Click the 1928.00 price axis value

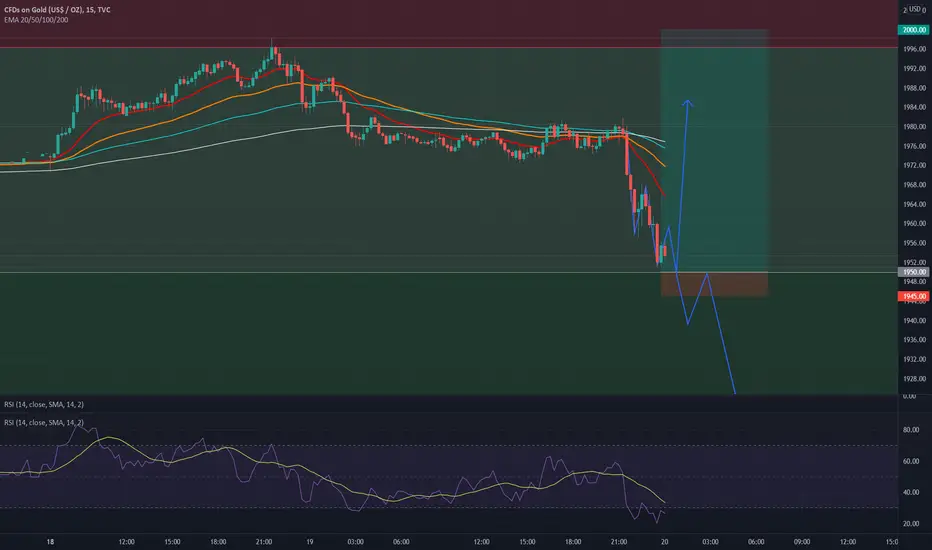[915, 379]
